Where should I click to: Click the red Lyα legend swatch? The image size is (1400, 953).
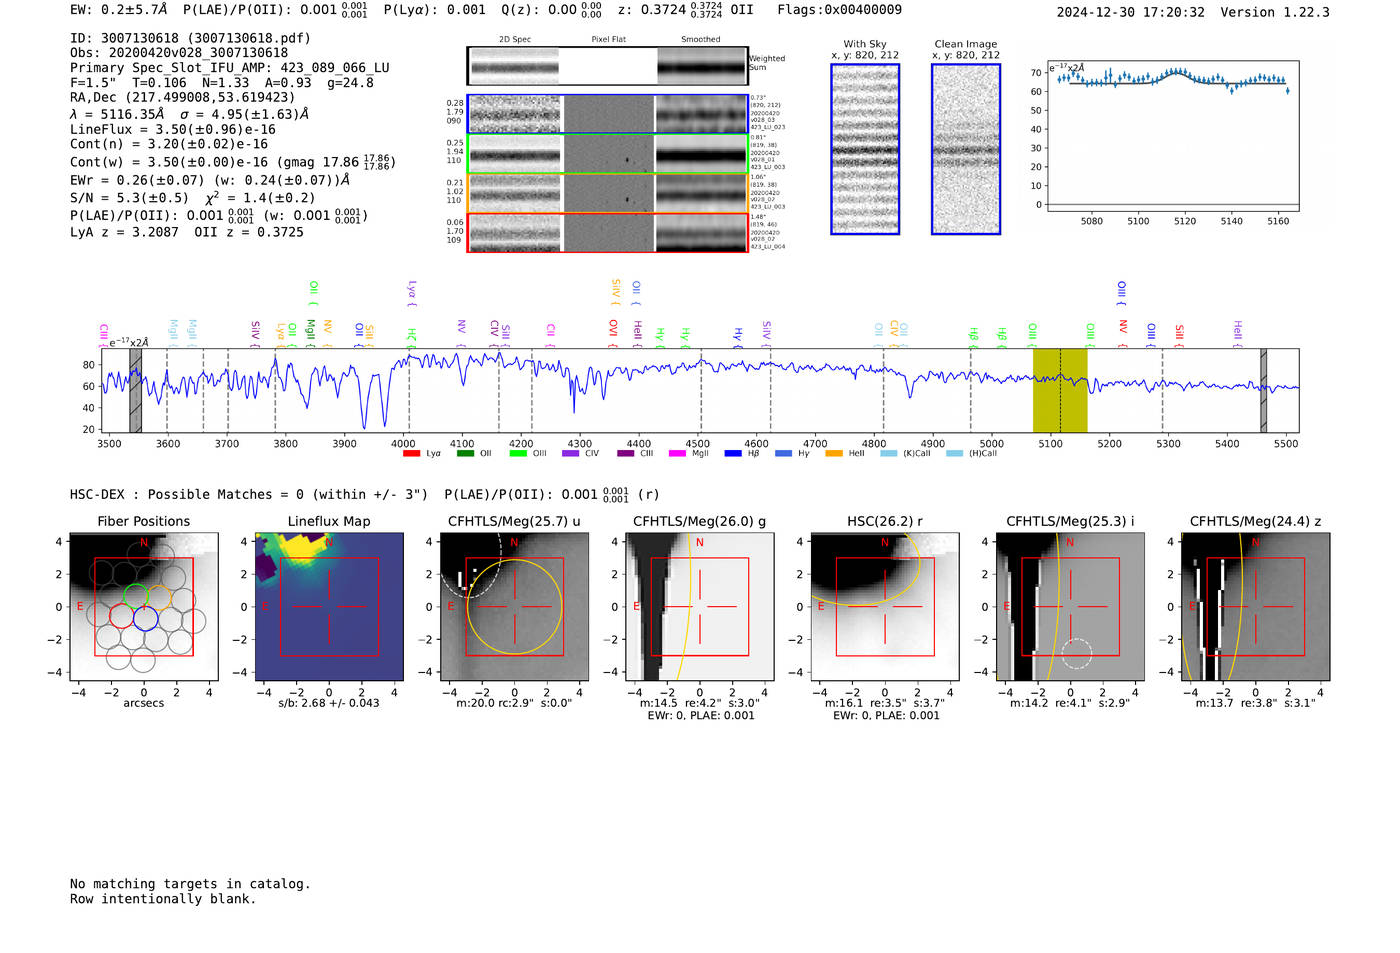(411, 454)
